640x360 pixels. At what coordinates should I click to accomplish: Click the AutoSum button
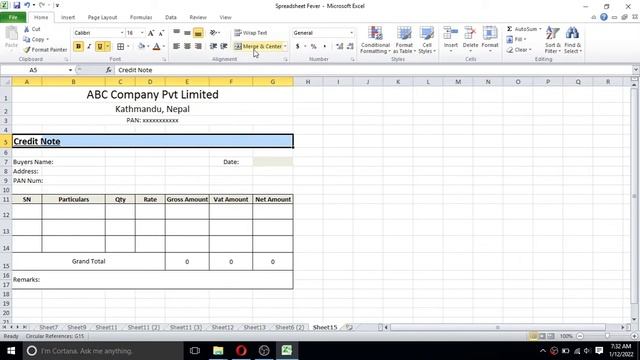522,29
